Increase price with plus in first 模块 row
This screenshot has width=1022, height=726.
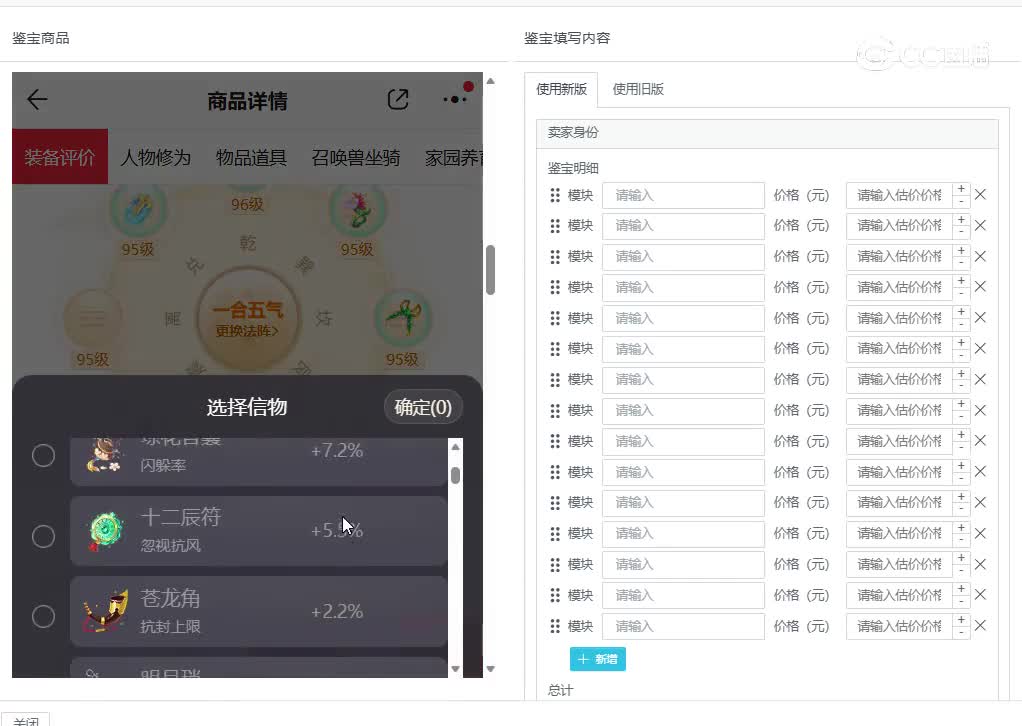point(961,188)
